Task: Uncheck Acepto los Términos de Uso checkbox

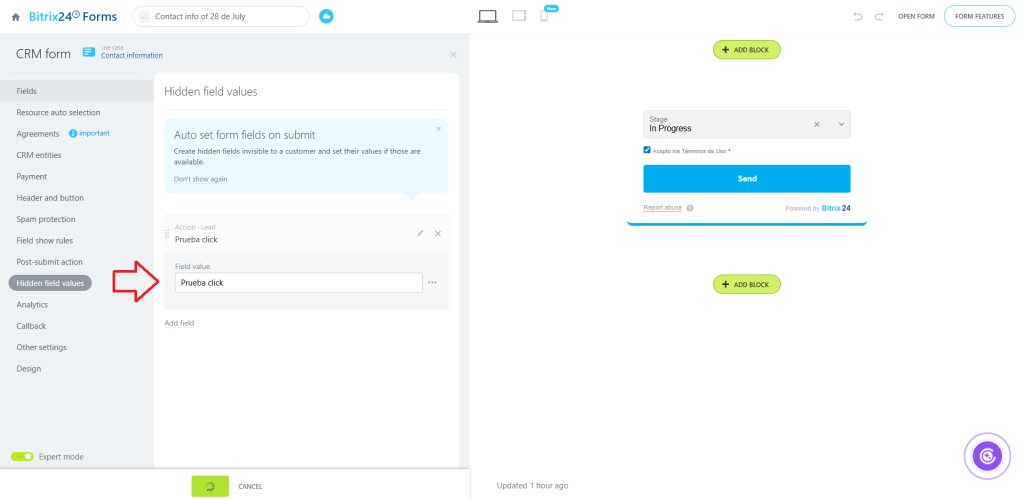Action: (x=647, y=150)
